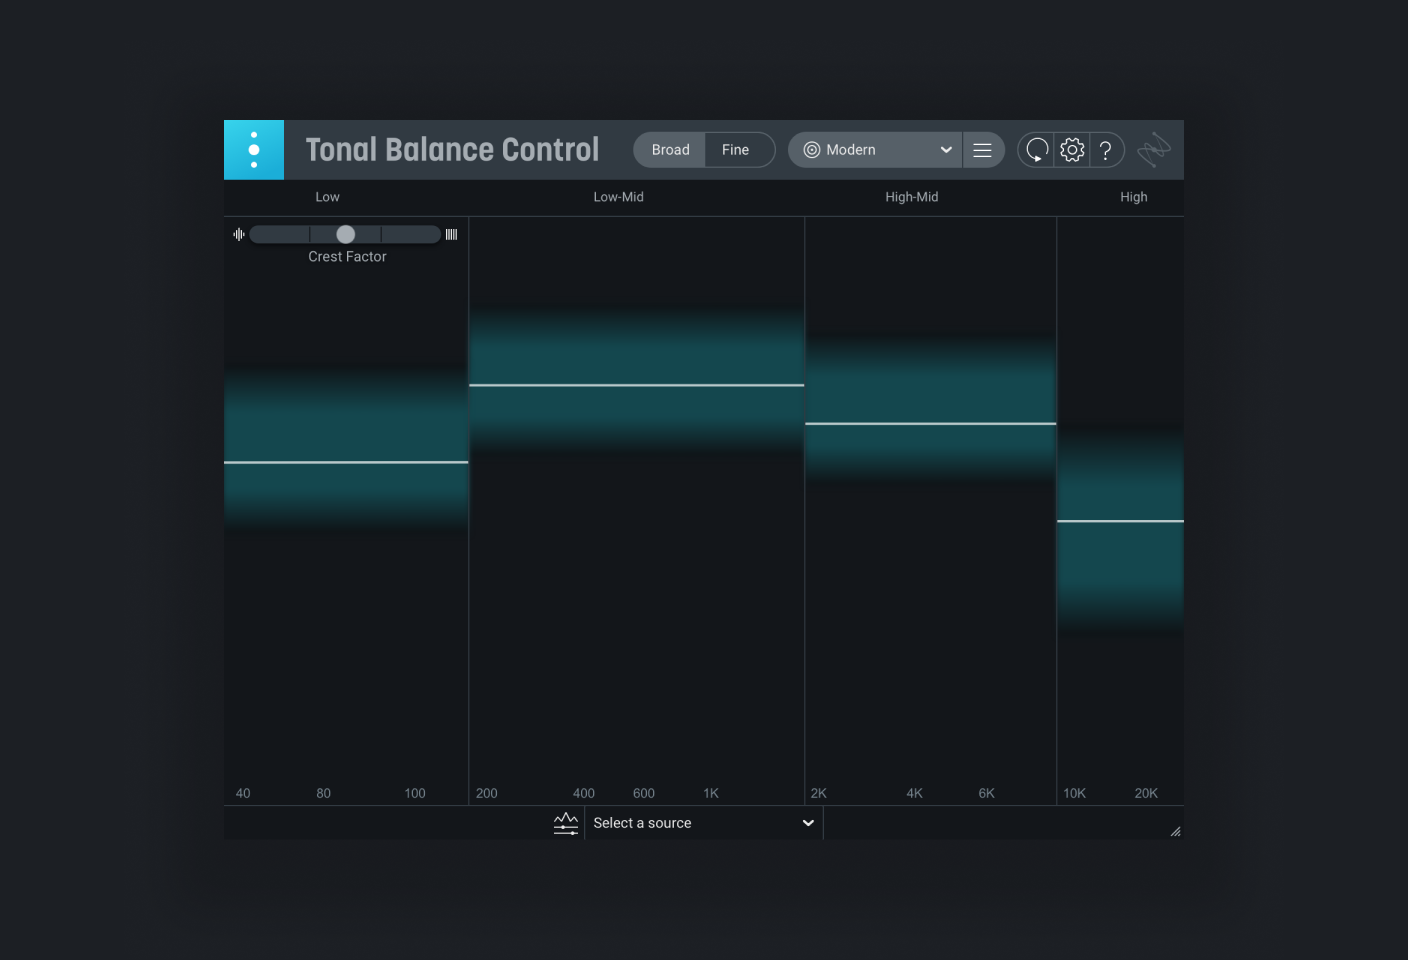Click the Low-Mid band label
The width and height of the screenshot is (1408, 960).
619,197
